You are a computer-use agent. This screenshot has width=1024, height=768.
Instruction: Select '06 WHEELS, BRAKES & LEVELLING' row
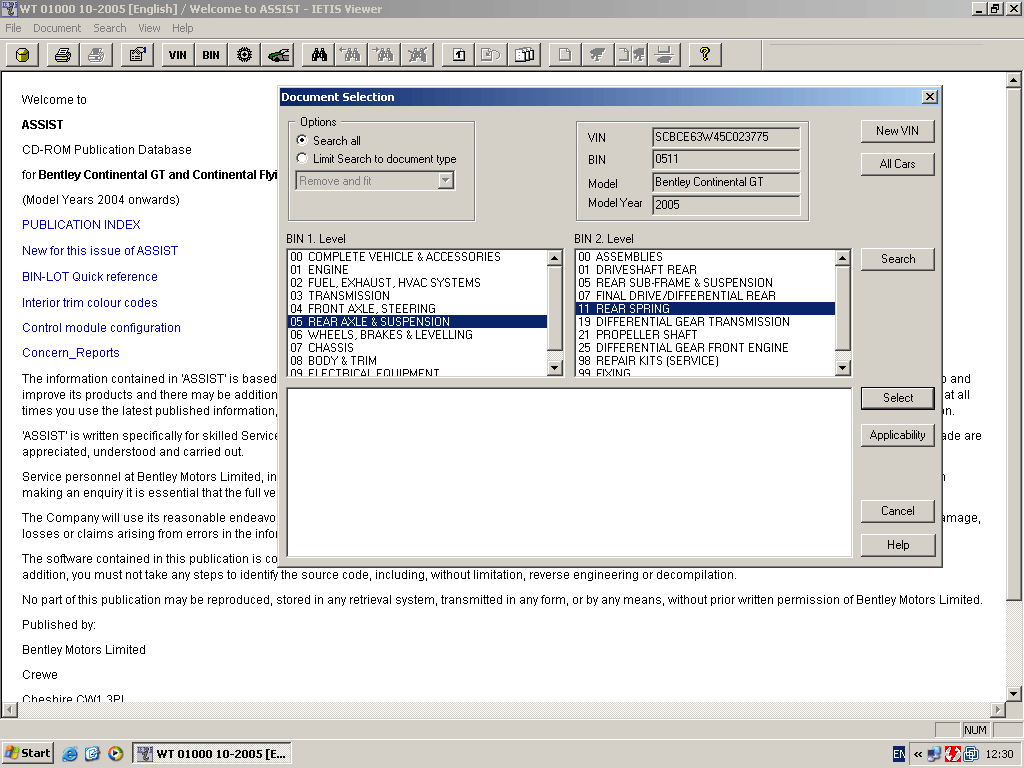click(417, 334)
